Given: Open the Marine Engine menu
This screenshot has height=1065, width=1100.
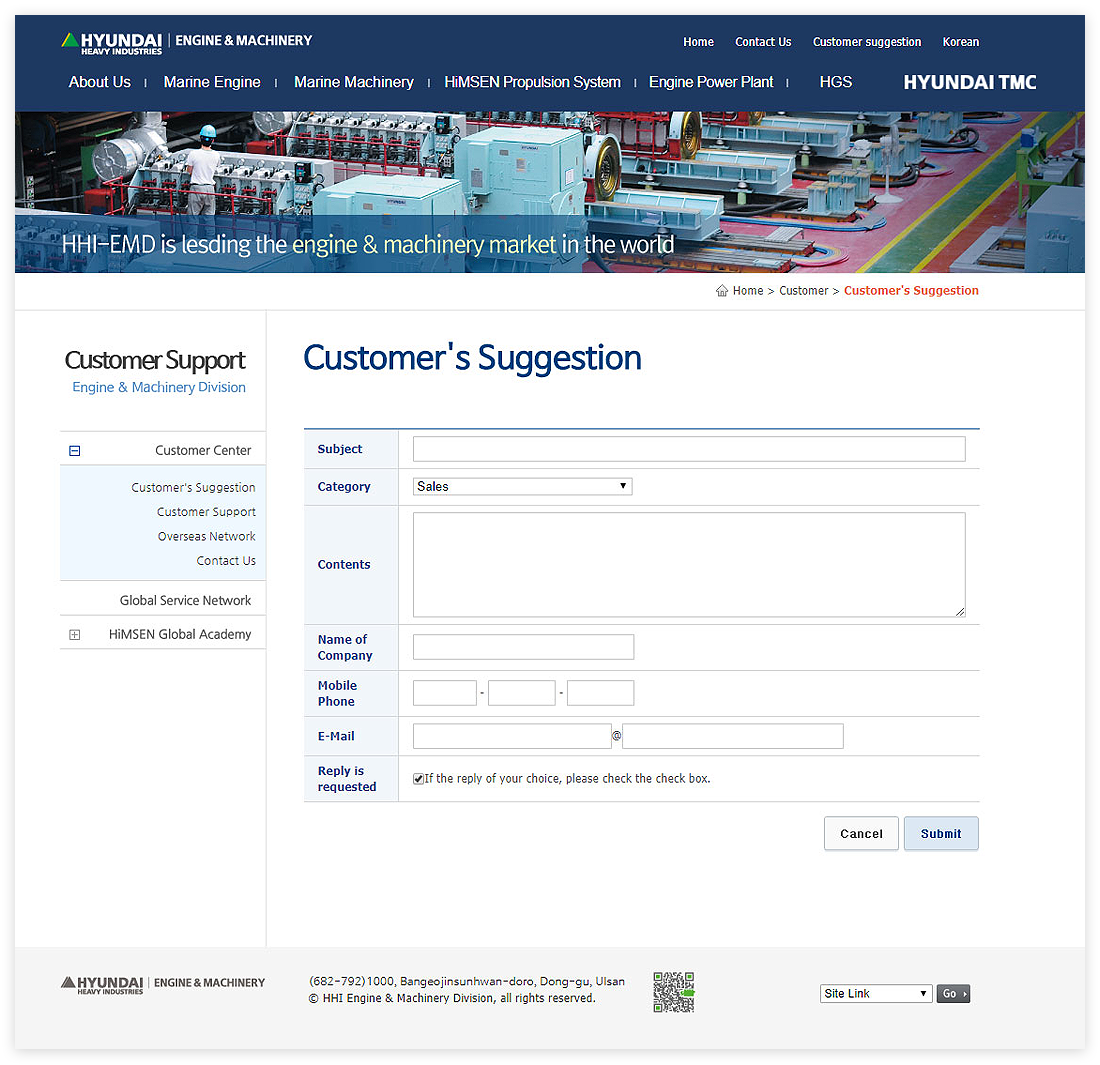Looking at the screenshot, I should (x=212, y=82).
